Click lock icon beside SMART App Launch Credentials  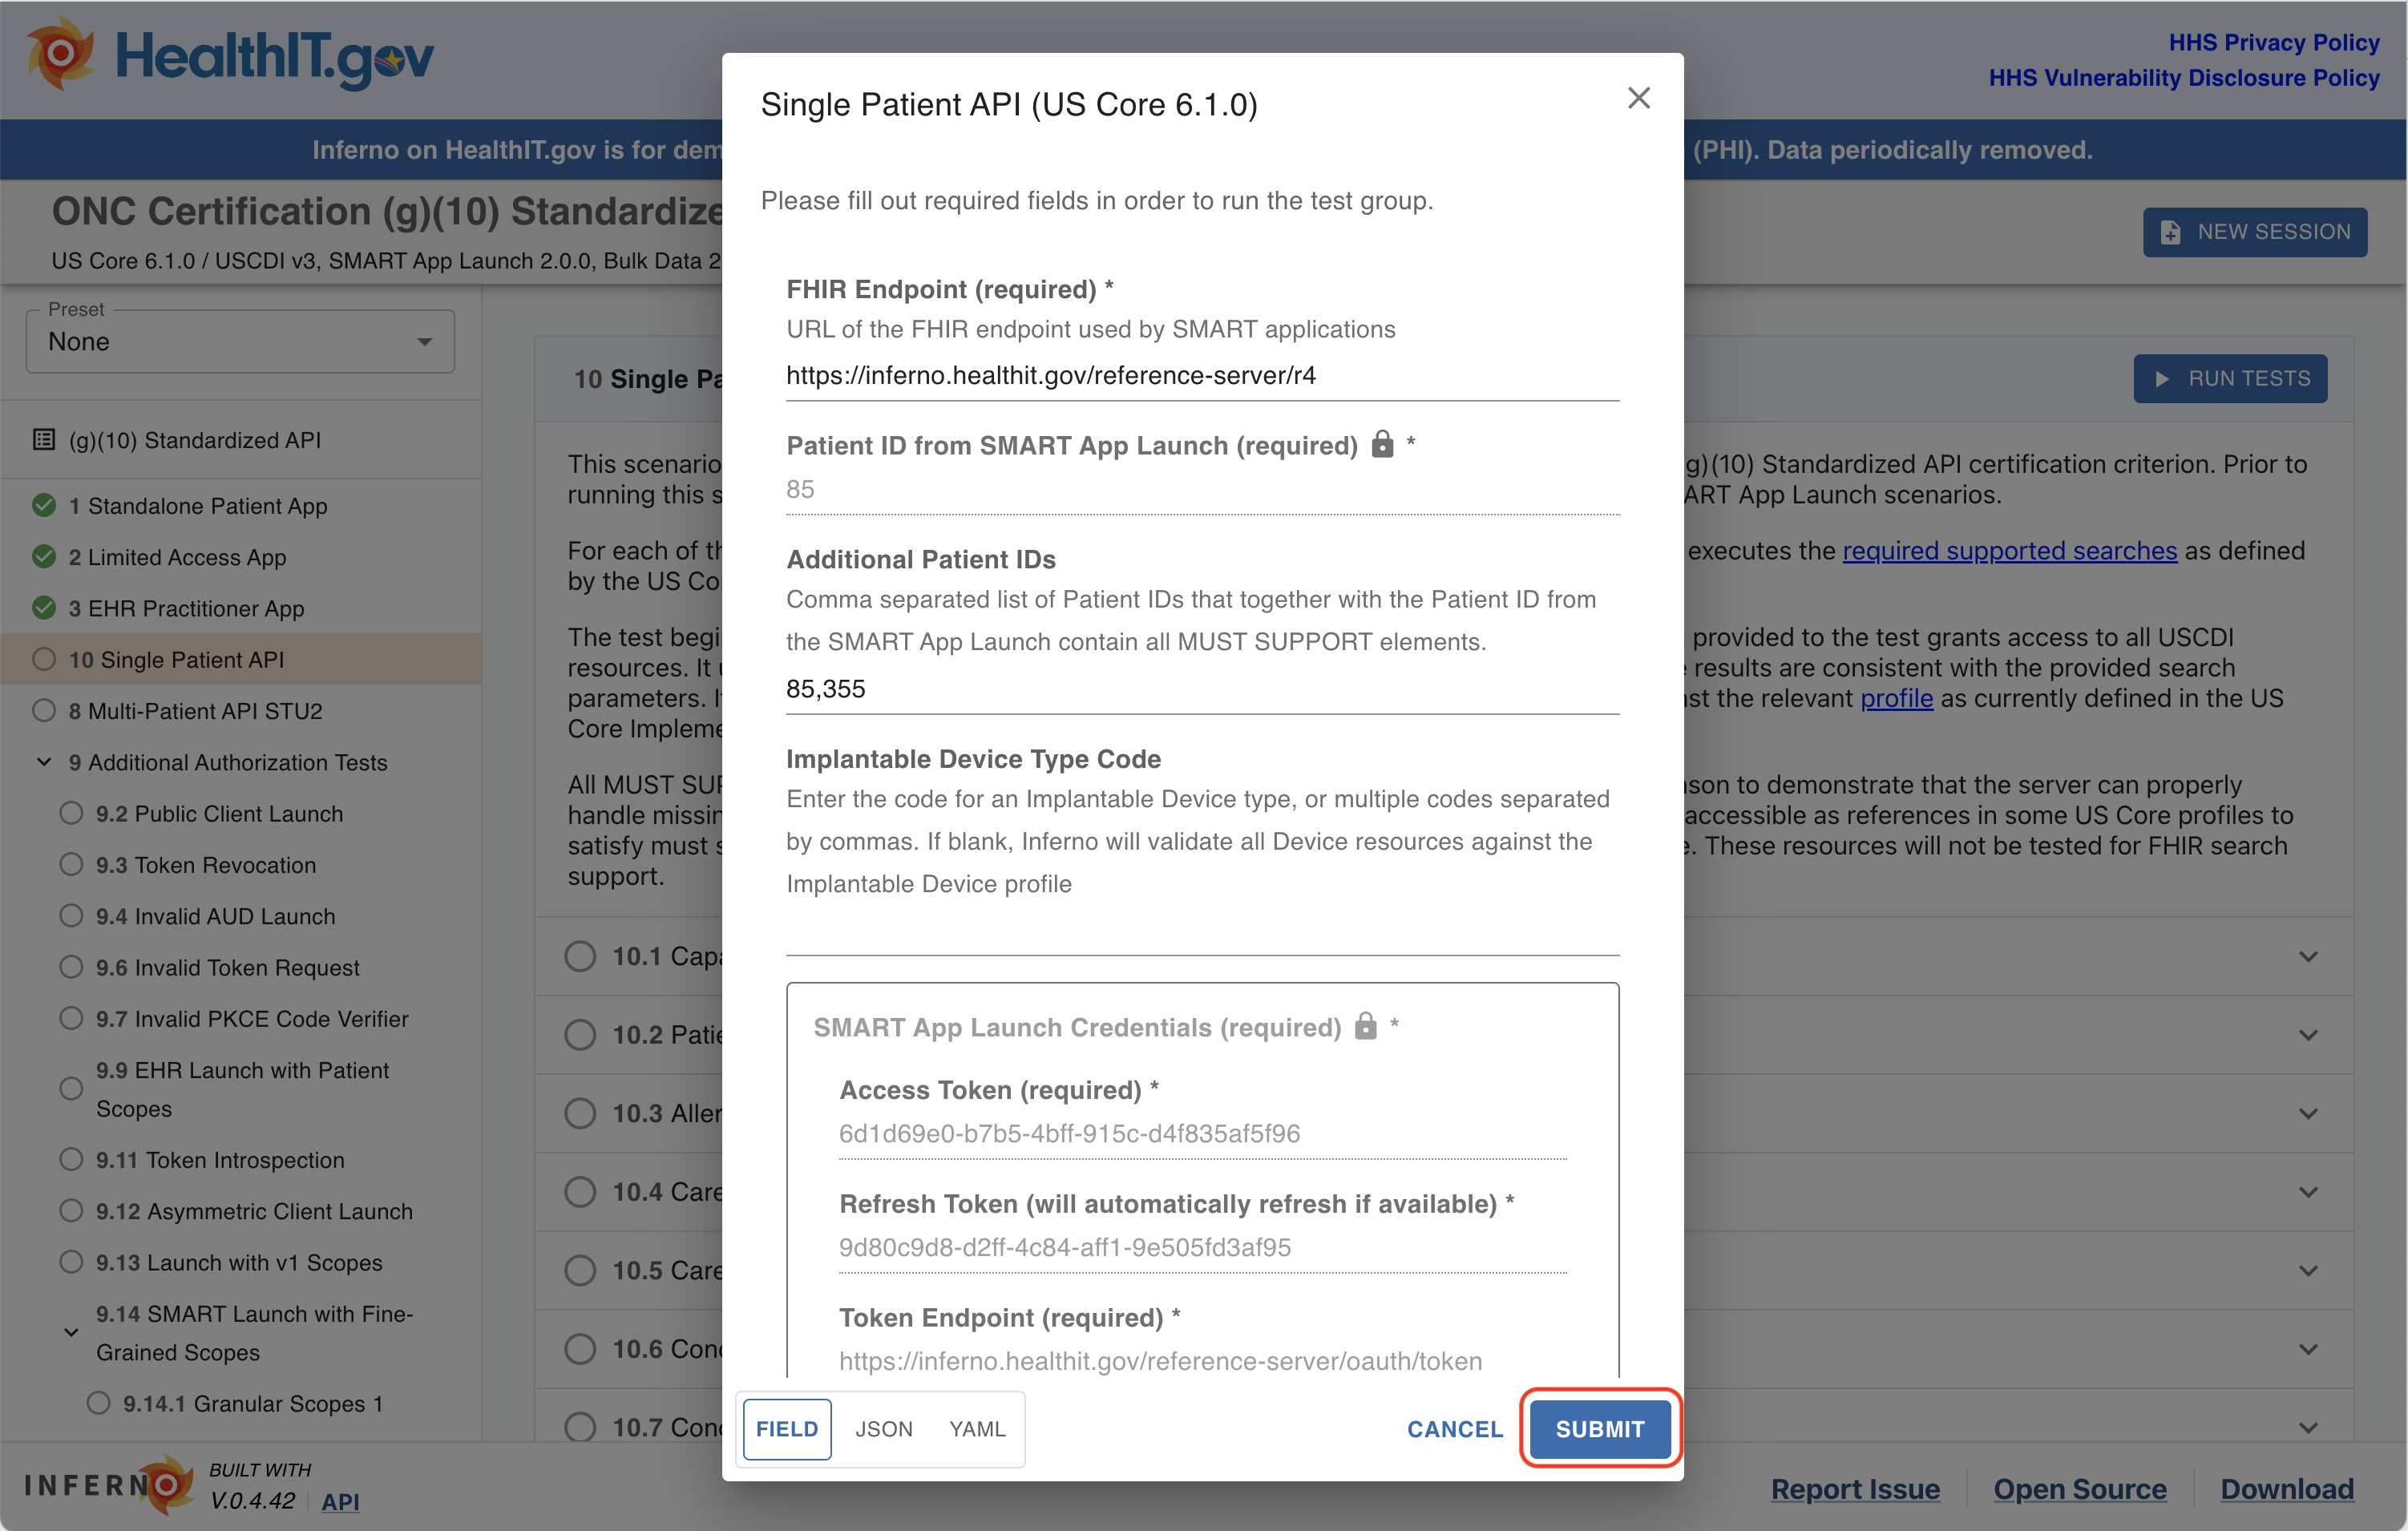1365,1026
